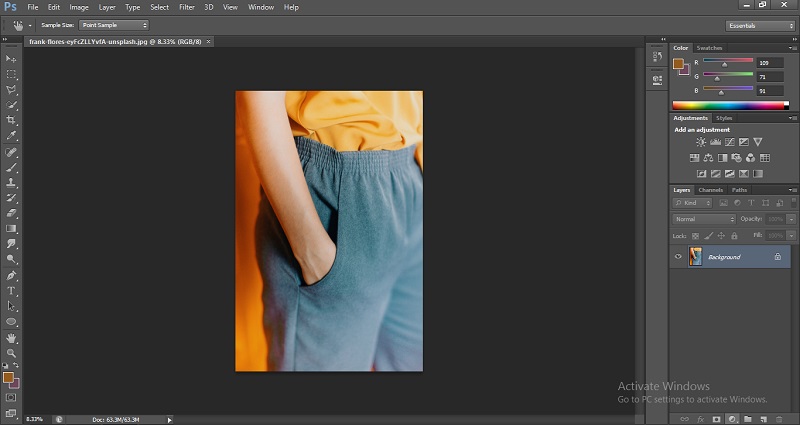Toggle lock all for layer
The image size is (800, 425).
(x=734, y=236)
